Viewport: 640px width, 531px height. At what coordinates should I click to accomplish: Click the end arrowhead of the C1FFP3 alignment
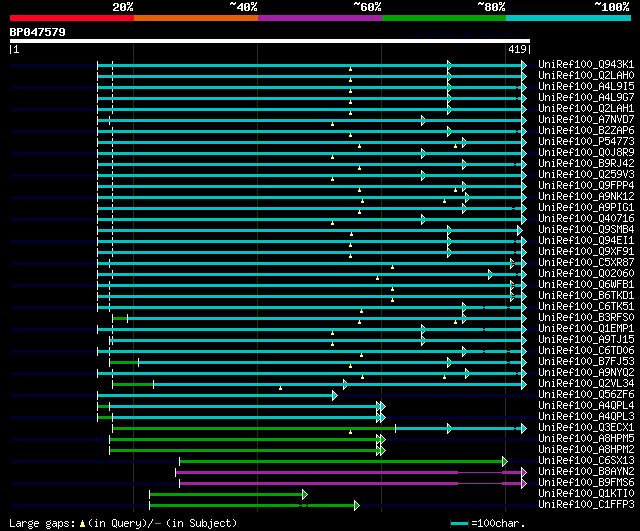[x=357, y=505]
